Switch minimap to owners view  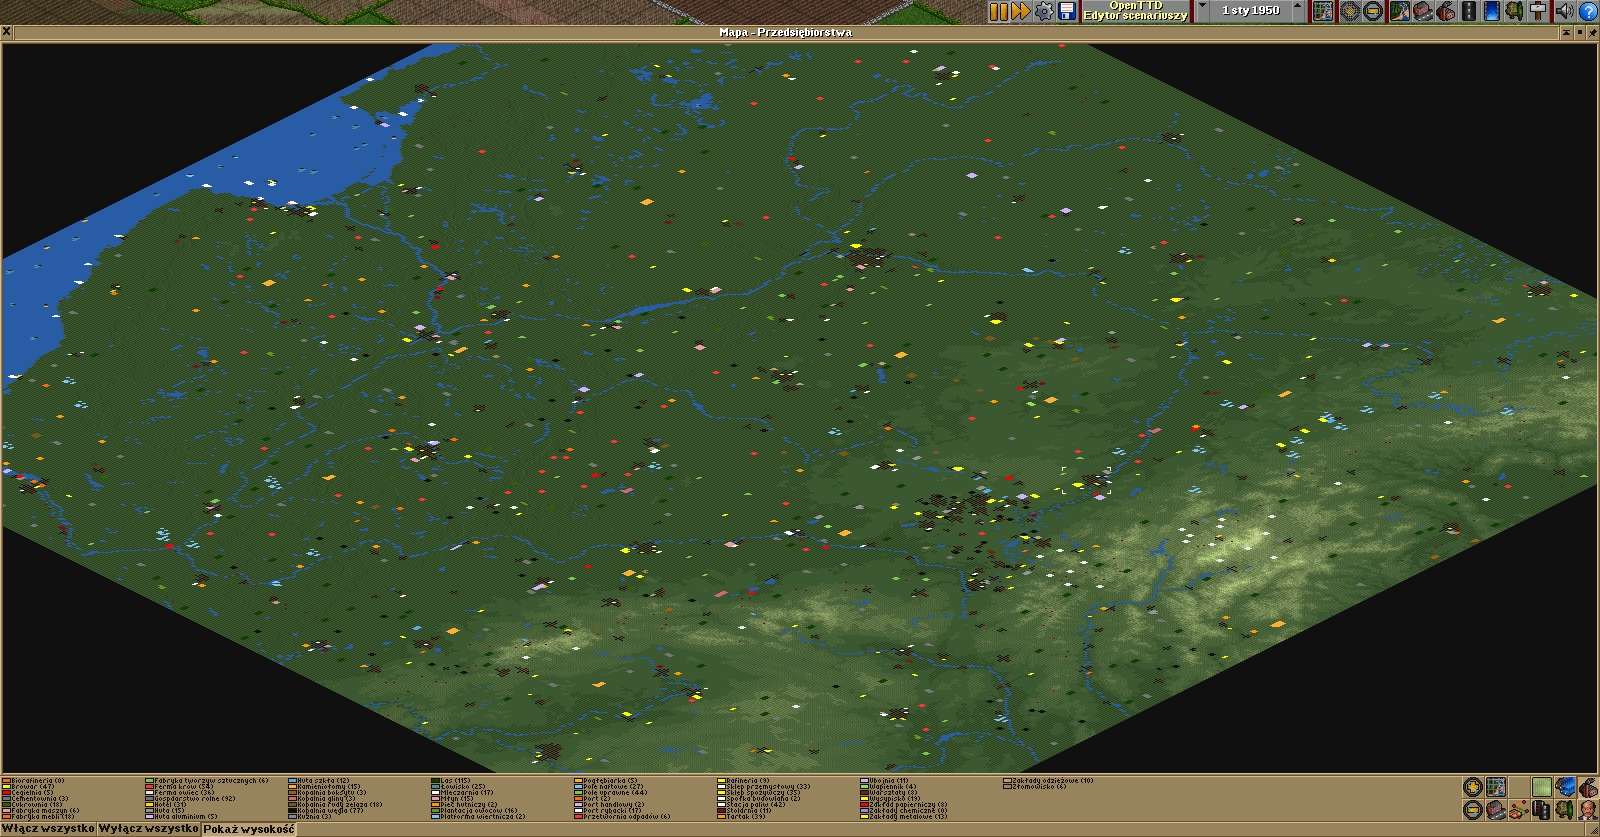coord(1587,809)
